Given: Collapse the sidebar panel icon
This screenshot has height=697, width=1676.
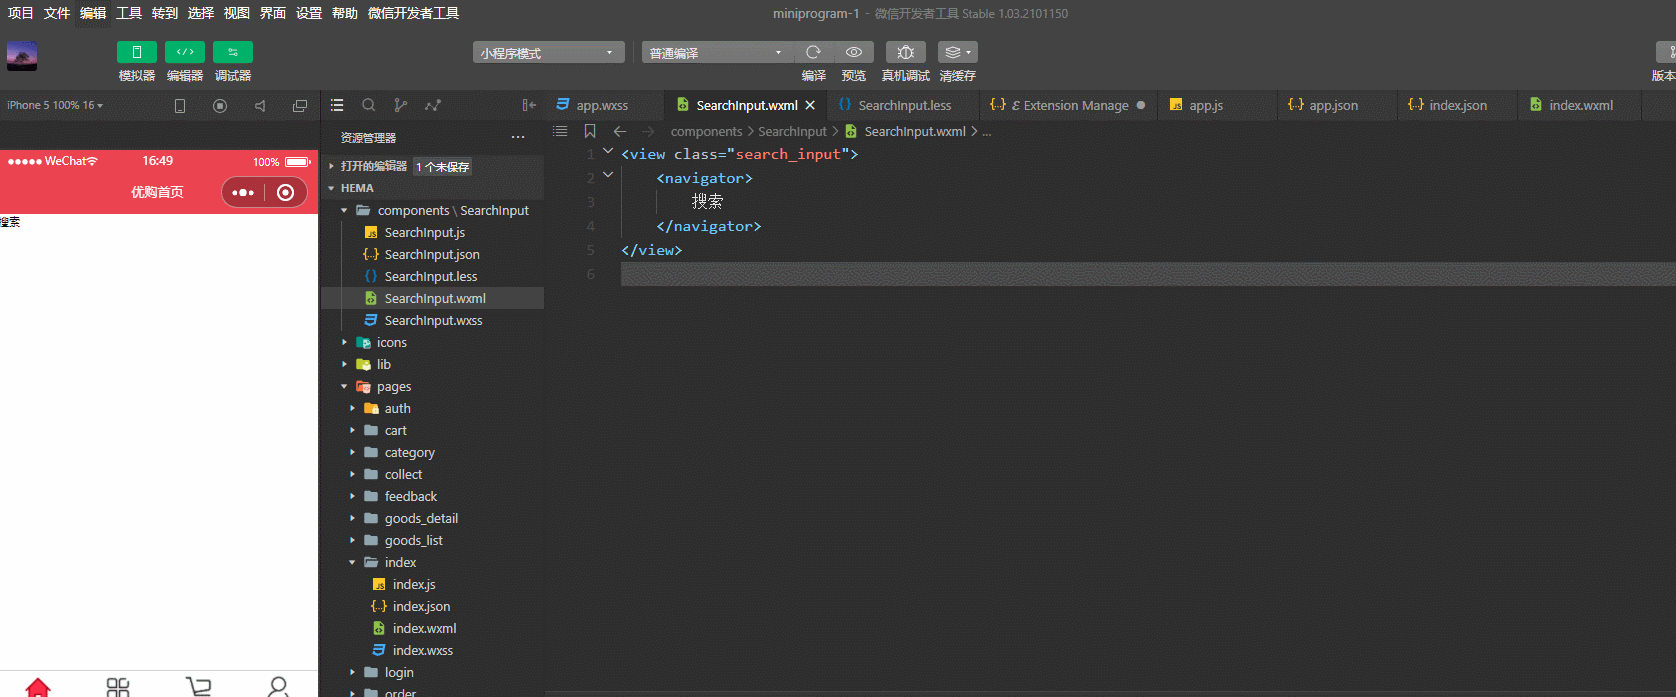Looking at the screenshot, I should coord(529,105).
